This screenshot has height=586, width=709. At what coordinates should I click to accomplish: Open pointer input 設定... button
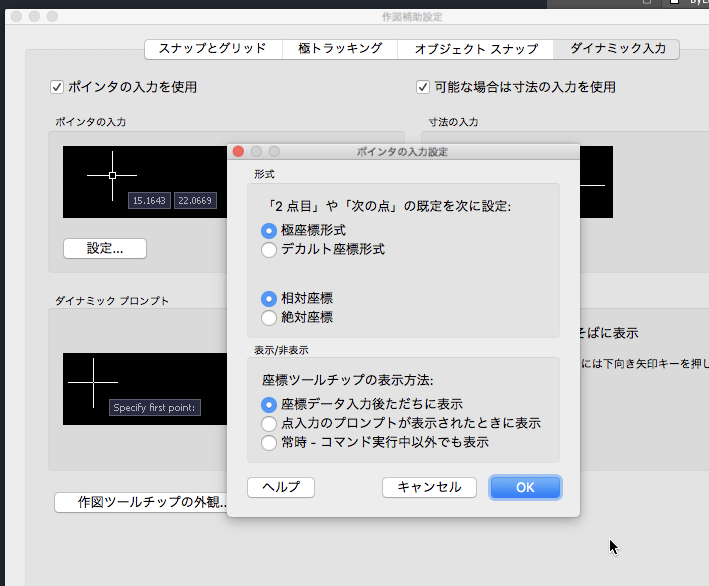pyautogui.click(x=105, y=248)
